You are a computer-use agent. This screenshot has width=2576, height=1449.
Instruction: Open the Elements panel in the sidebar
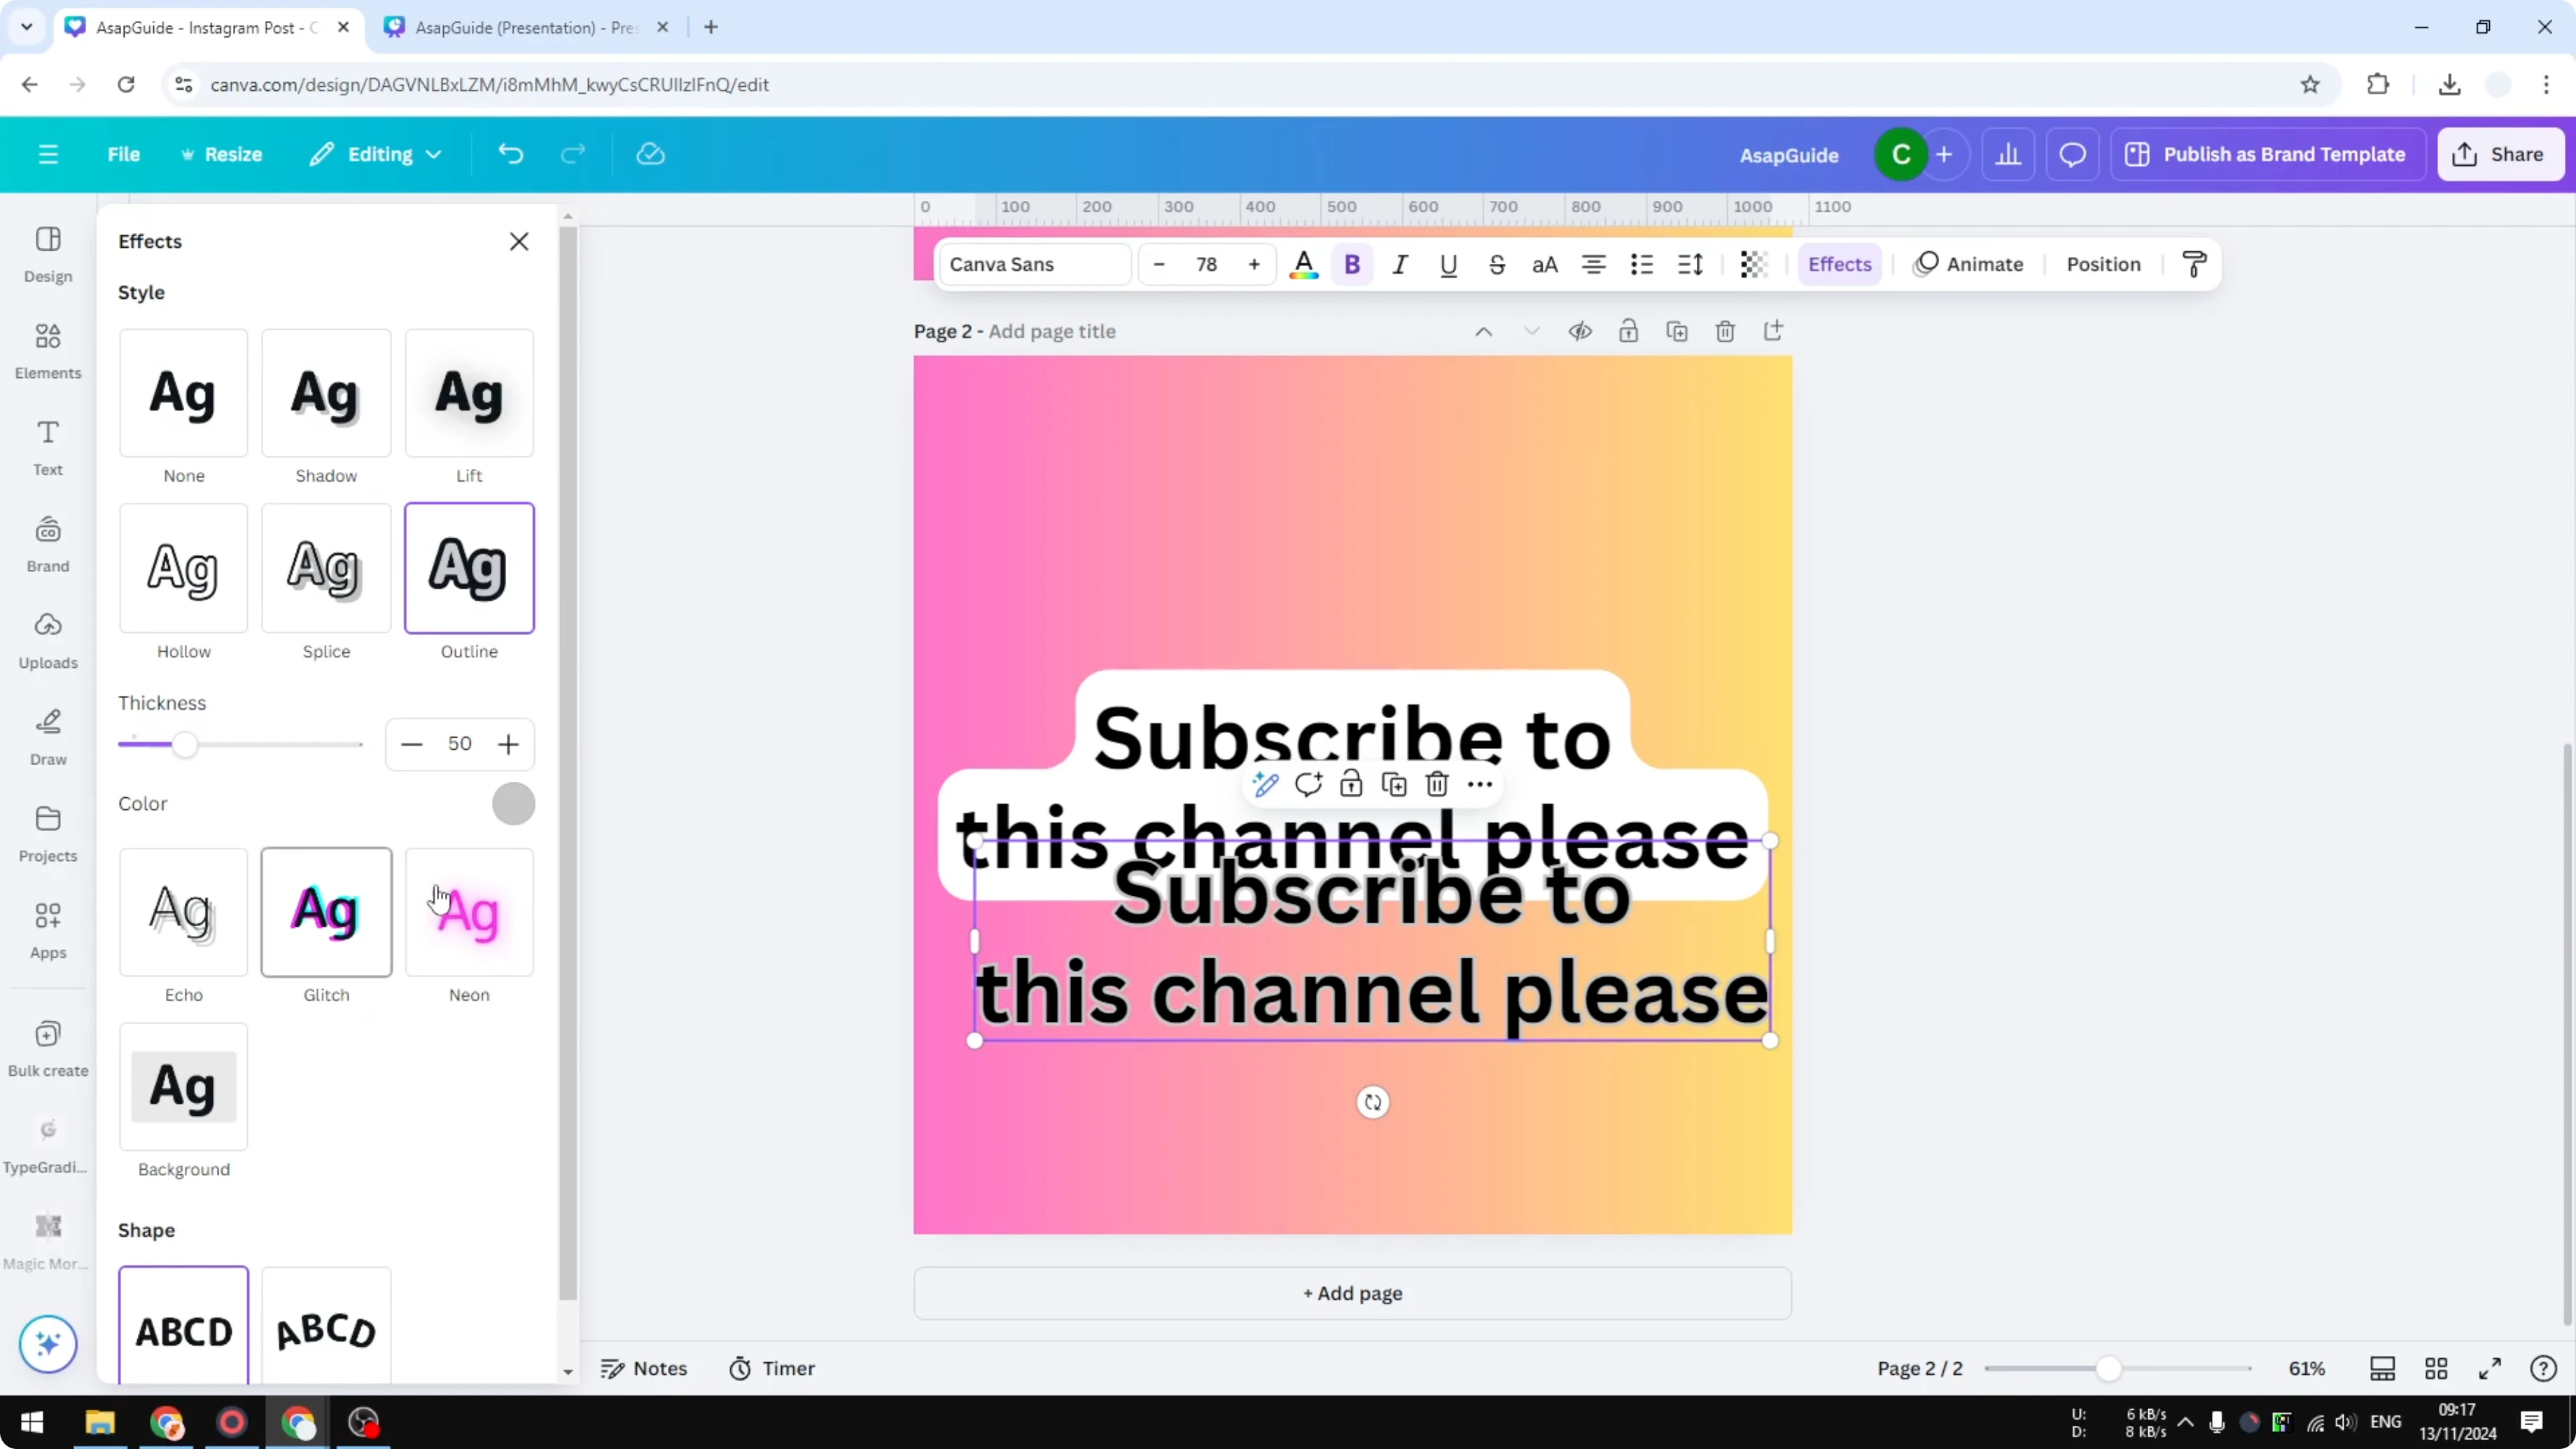tap(47, 350)
